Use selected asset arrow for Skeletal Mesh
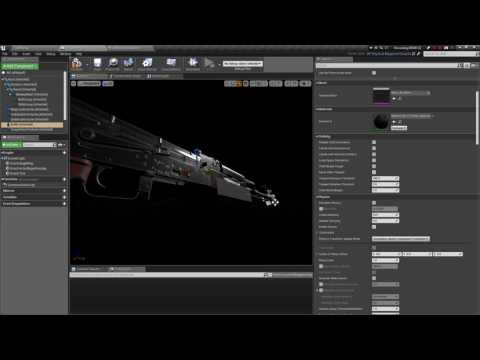 [x=394, y=99]
